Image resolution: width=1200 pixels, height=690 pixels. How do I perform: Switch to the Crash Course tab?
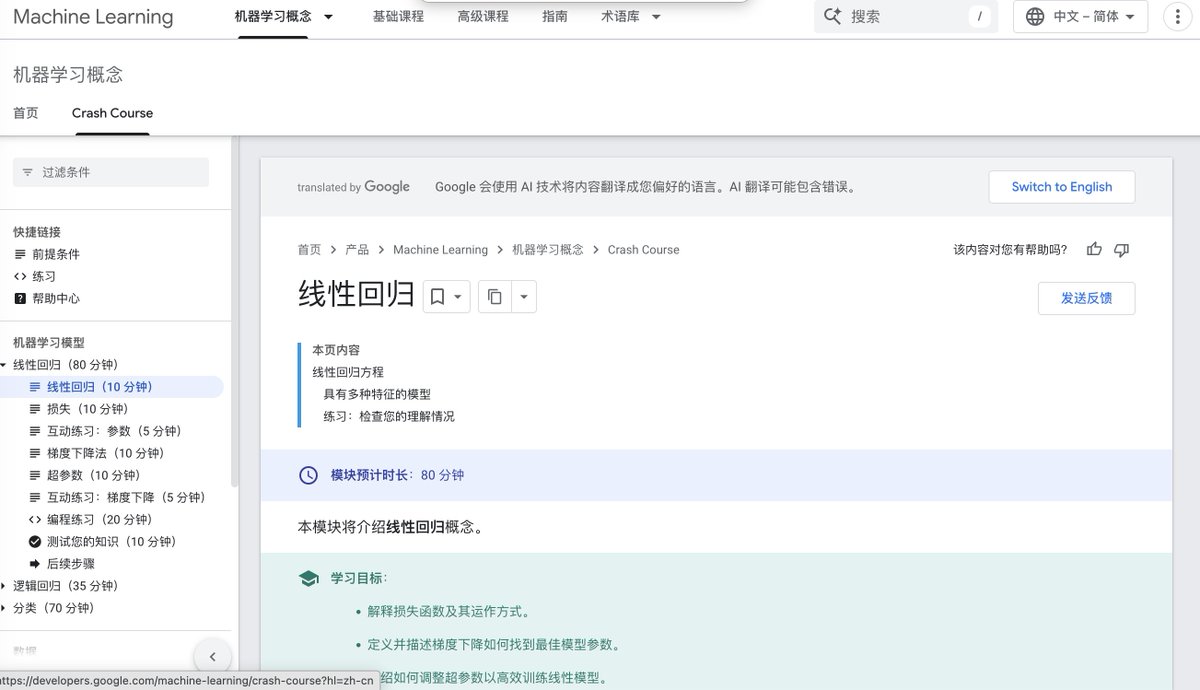[112, 113]
